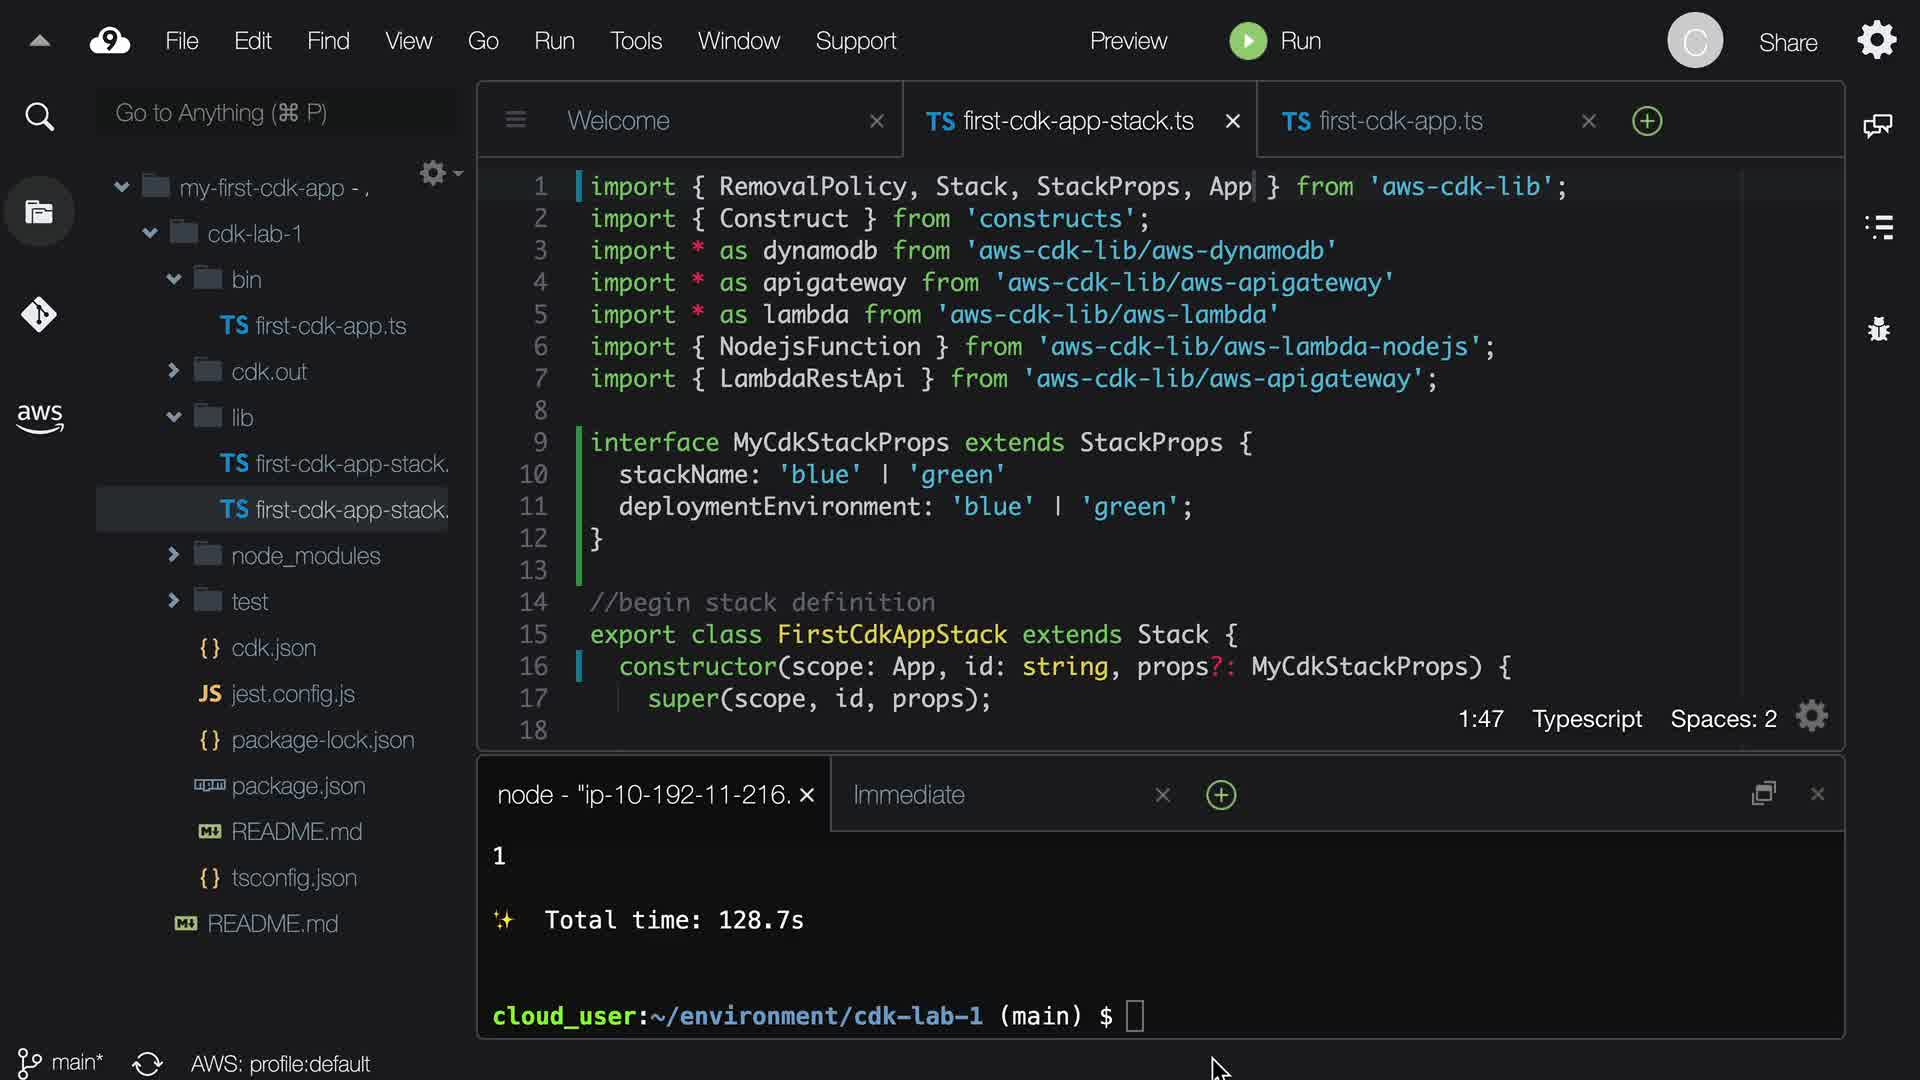Expand the cdk.out folder

click(x=174, y=371)
